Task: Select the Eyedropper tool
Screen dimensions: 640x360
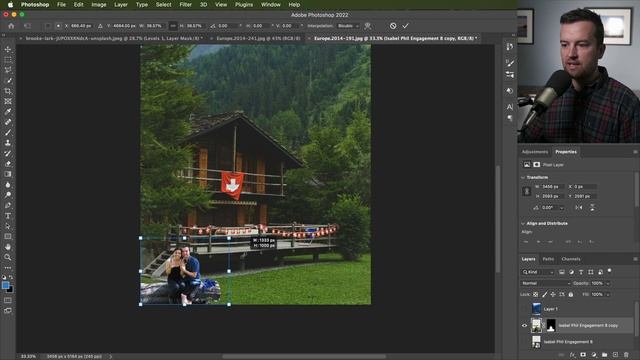Action: click(x=8, y=112)
